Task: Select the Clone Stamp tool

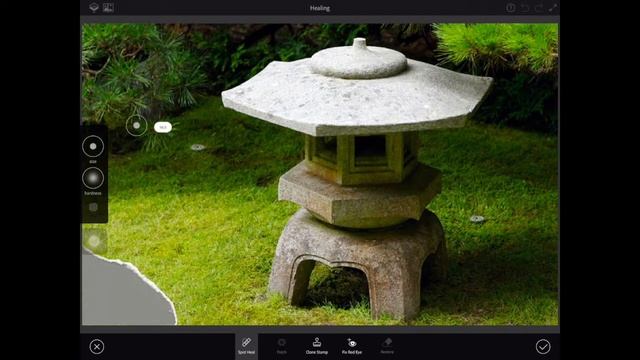Action: [x=317, y=346]
